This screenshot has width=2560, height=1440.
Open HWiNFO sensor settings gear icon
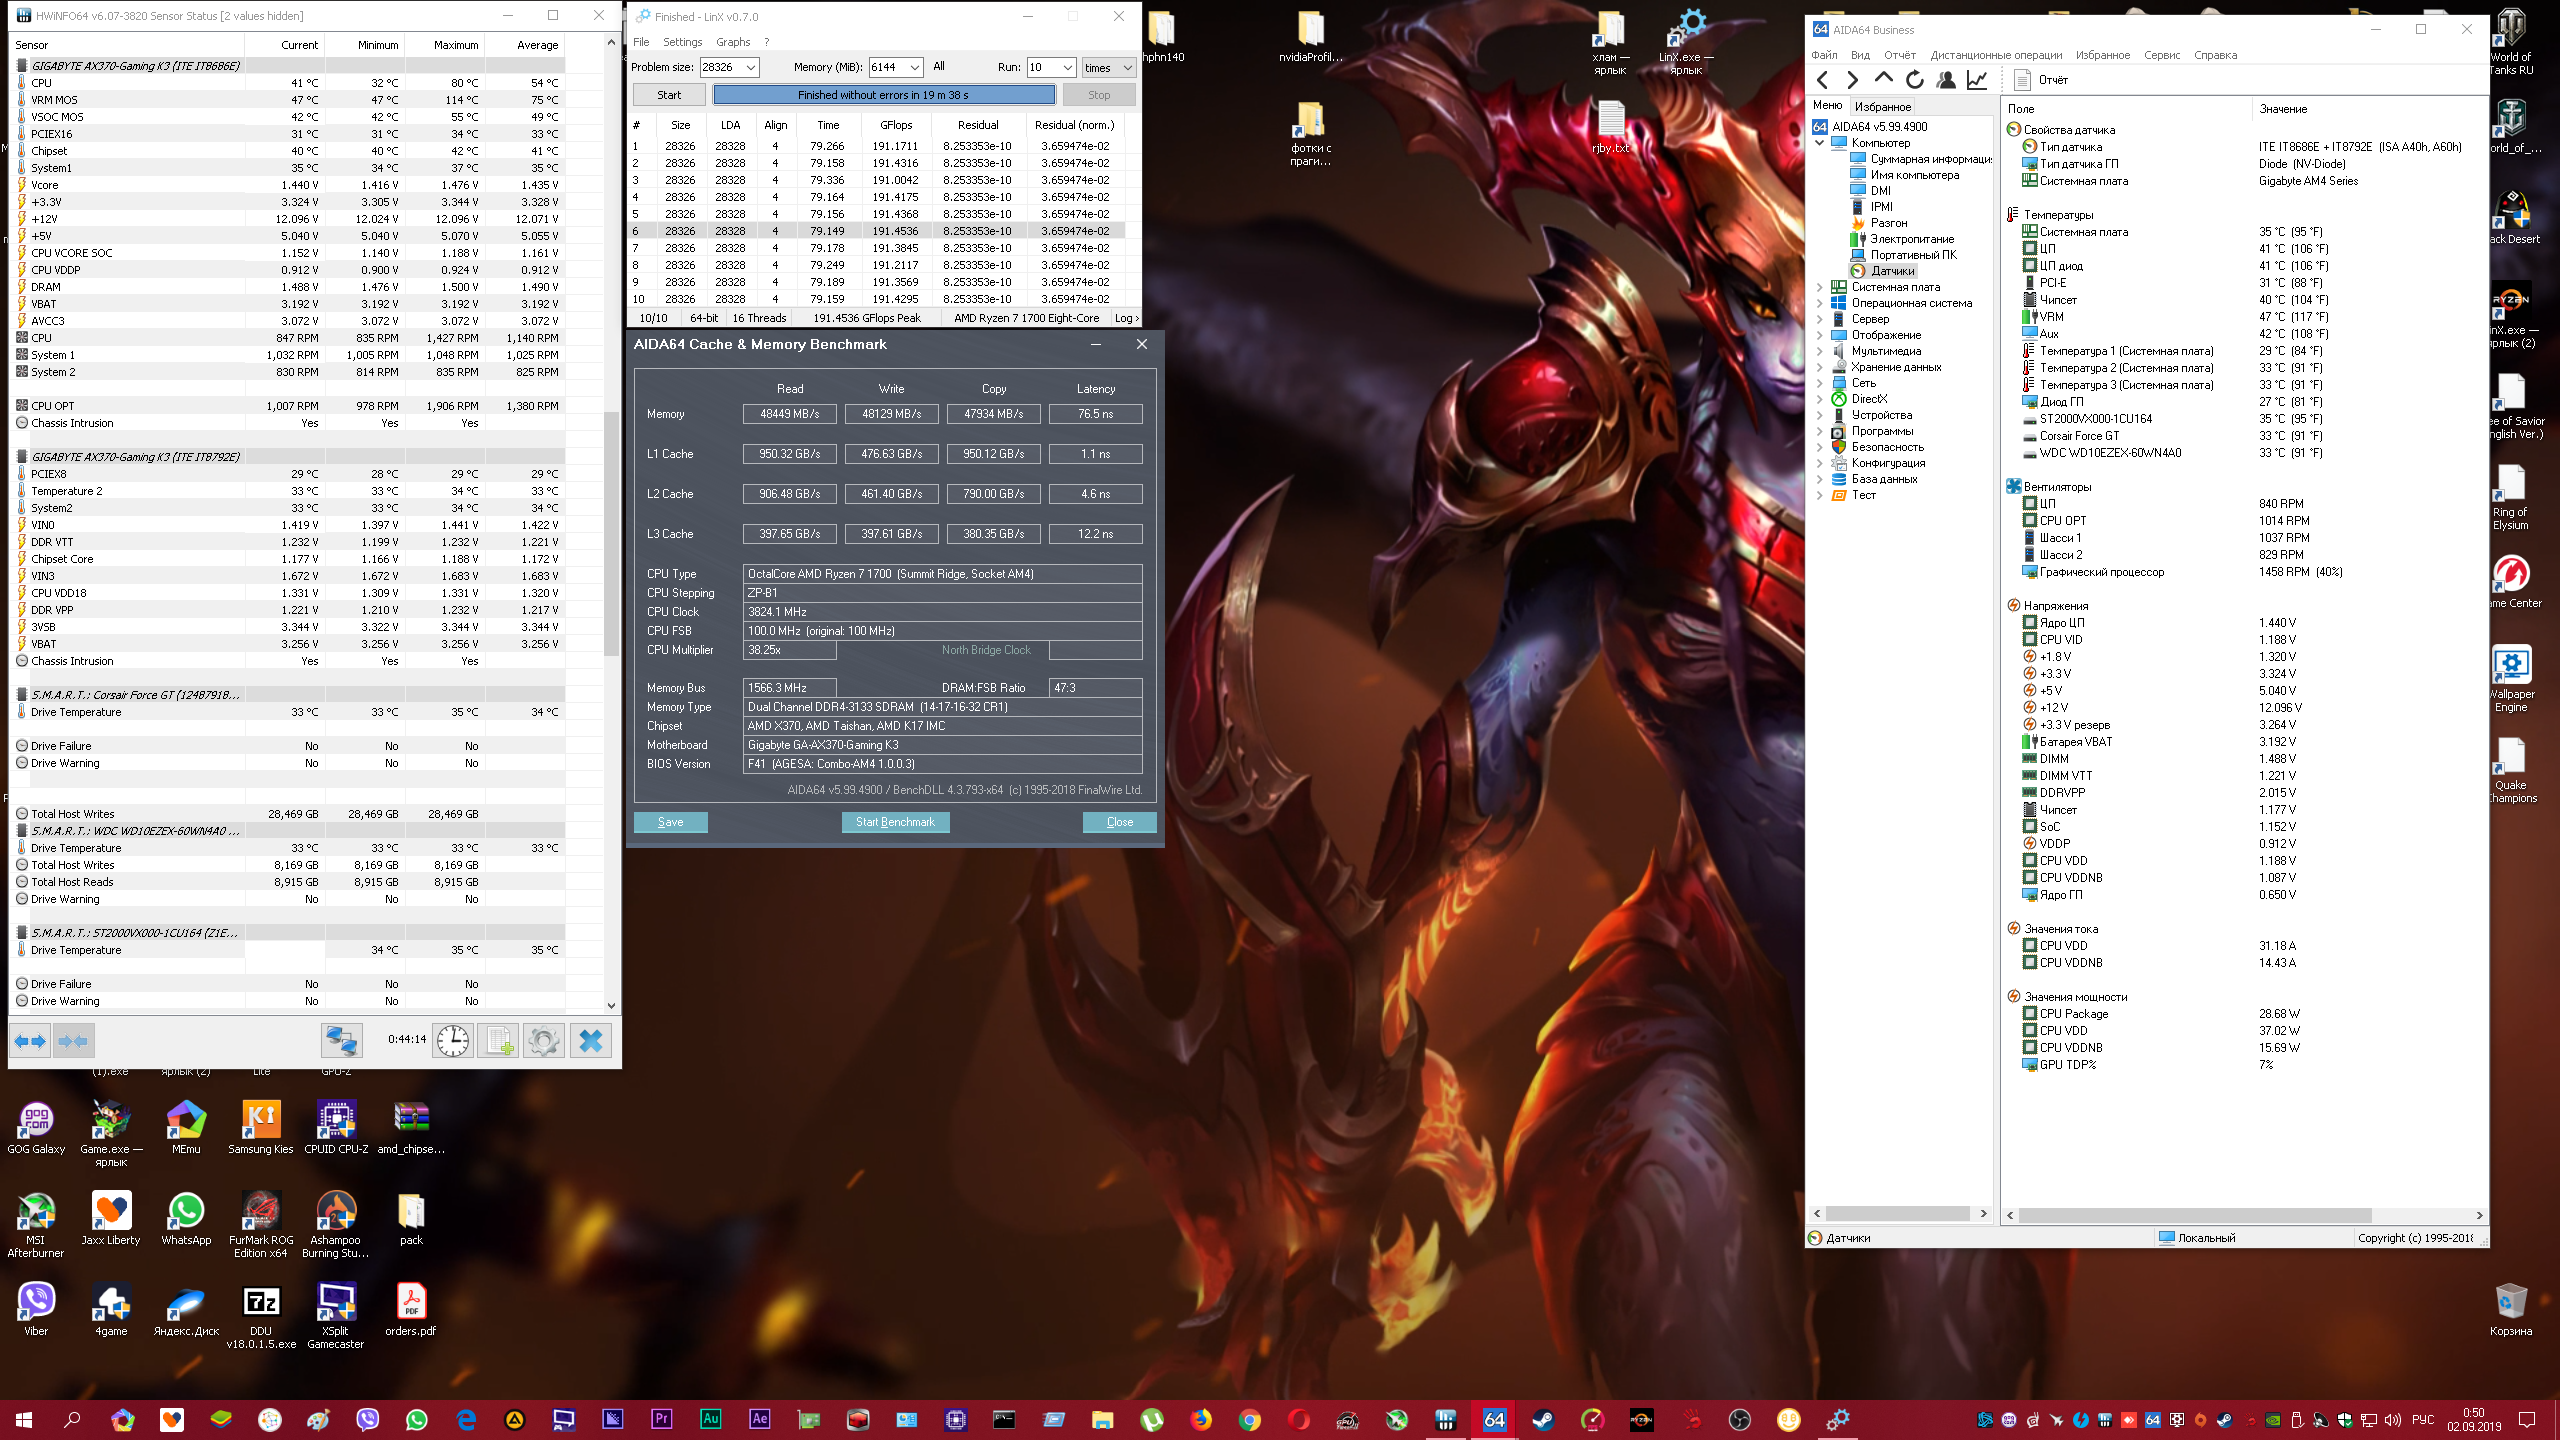pyautogui.click(x=544, y=1041)
